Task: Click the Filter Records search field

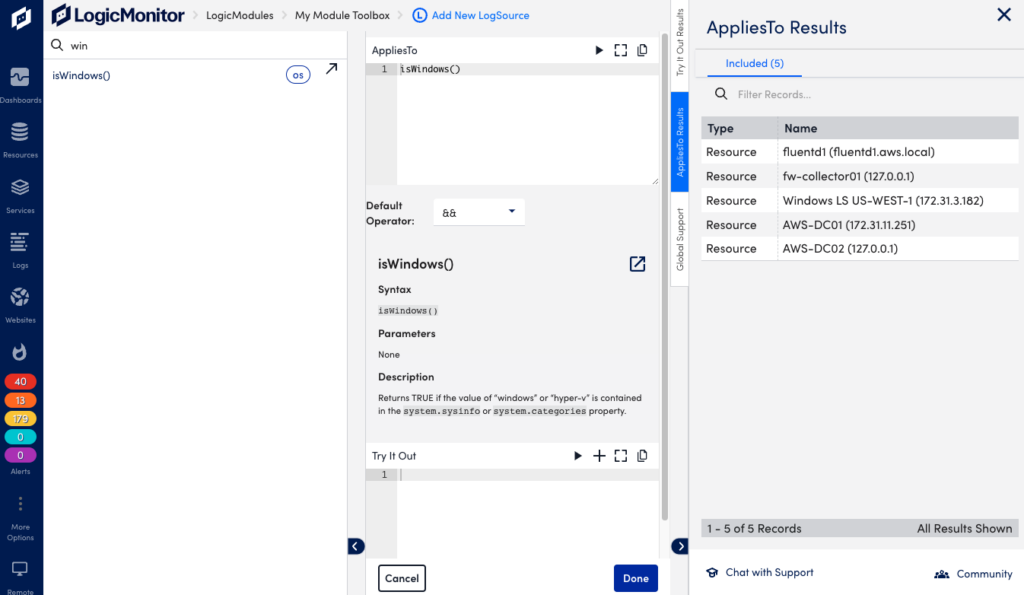Action: pyautogui.click(x=860, y=94)
